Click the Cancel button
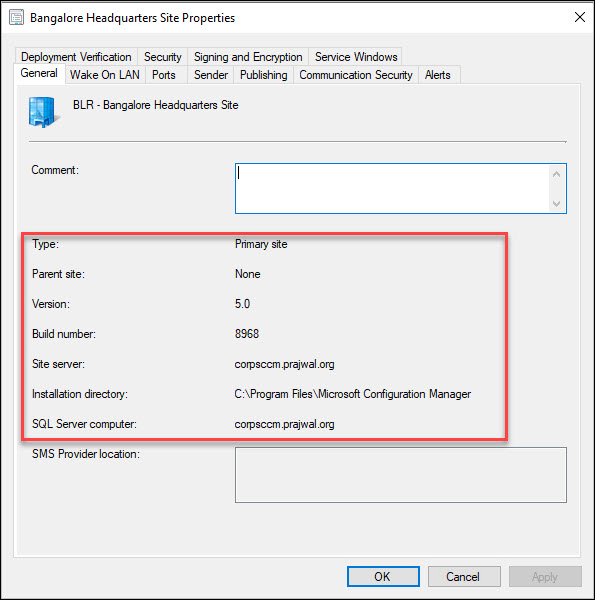The height and width of the screenshot is (600, 595). pos(464,576)
